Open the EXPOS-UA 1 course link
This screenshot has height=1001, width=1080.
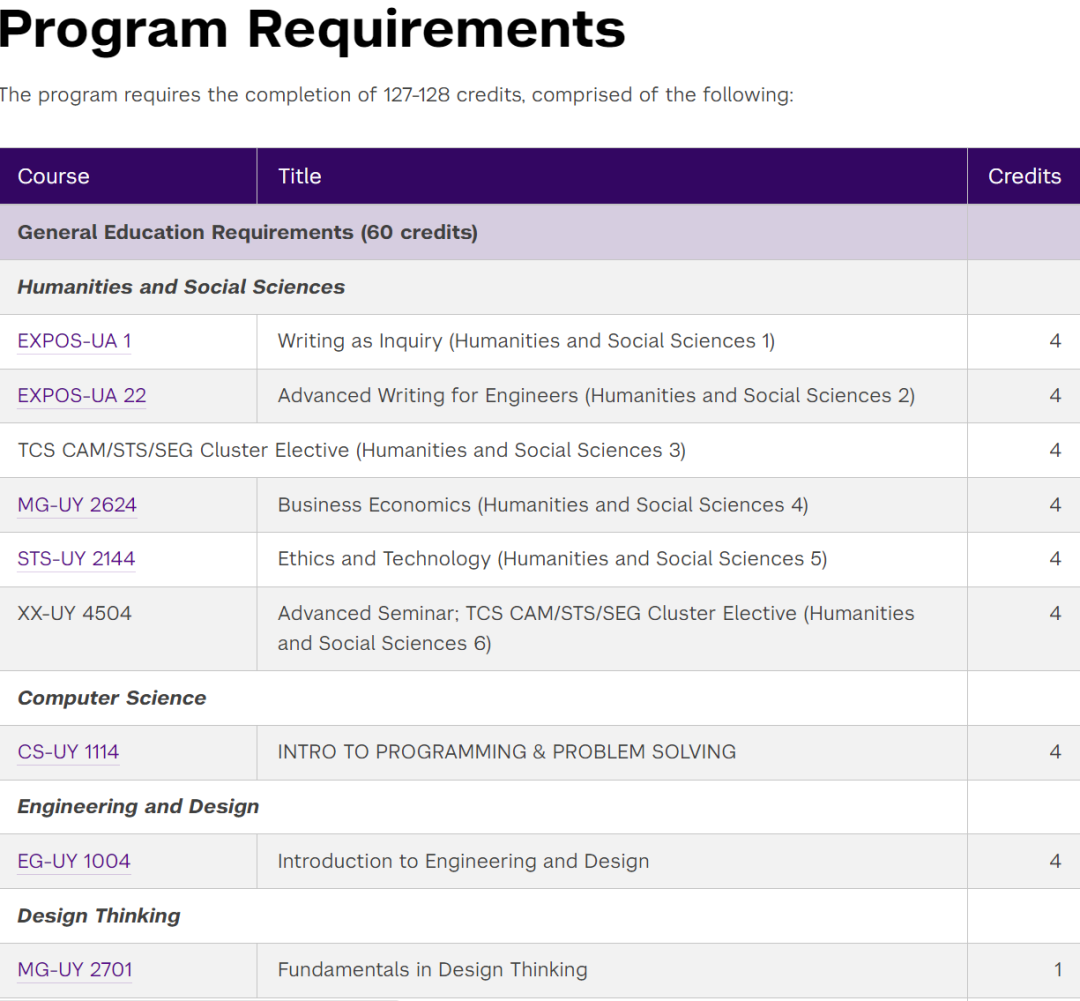point(74,341)
